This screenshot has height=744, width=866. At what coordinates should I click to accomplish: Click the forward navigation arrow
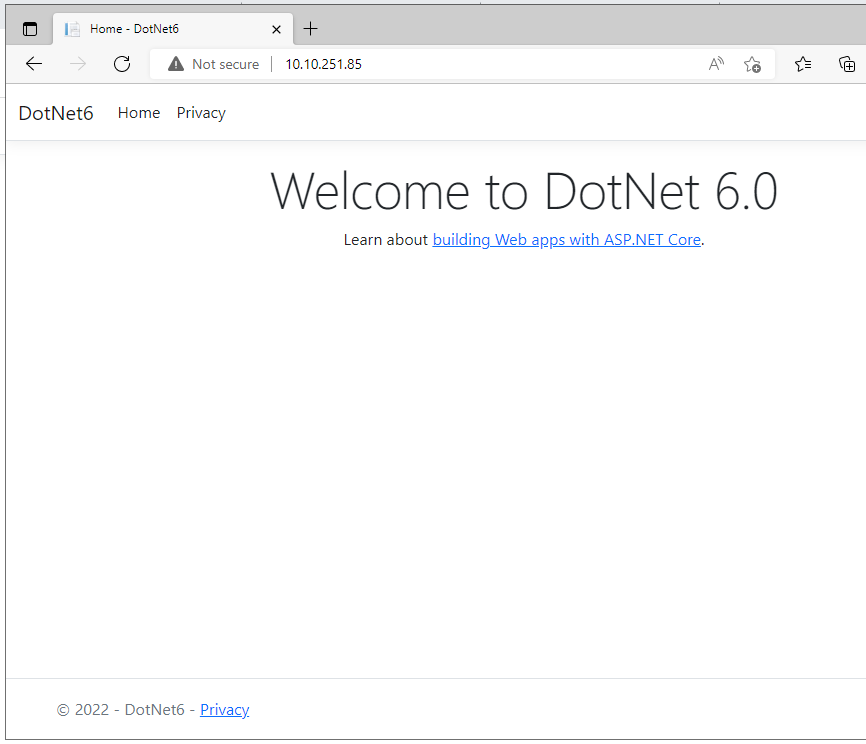[x=78, y=64]
